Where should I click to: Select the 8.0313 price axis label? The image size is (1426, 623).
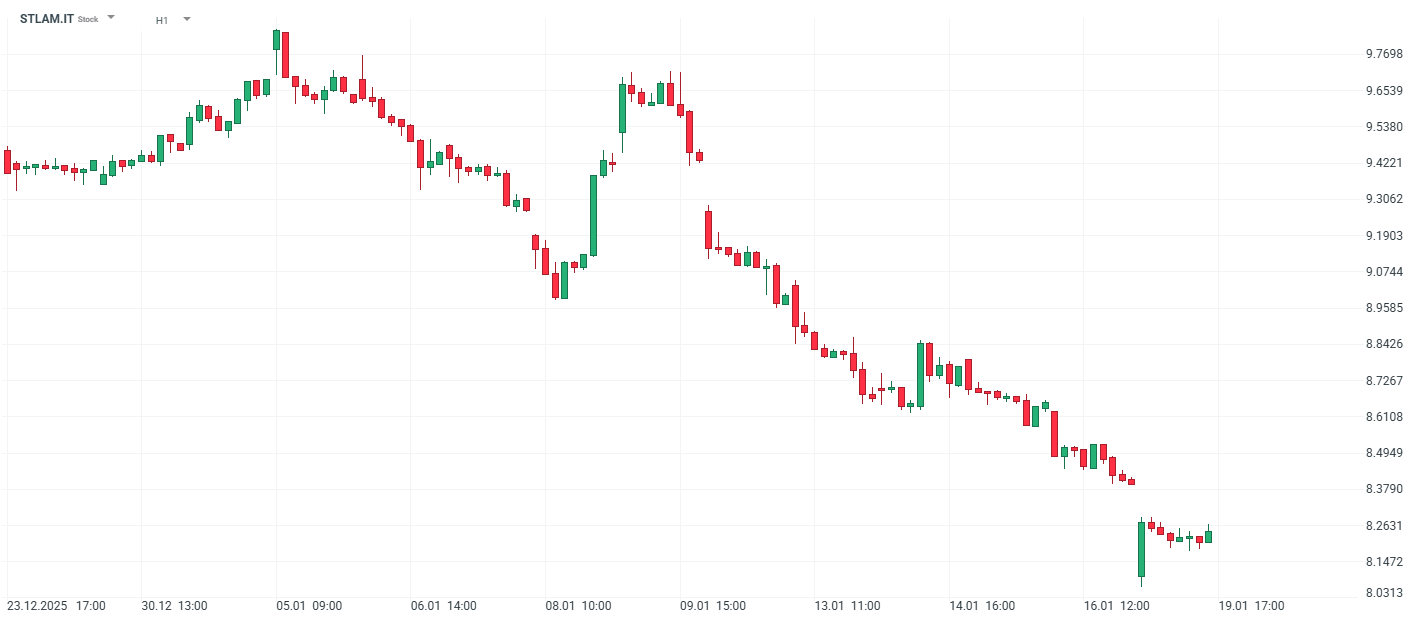(1384, 593)
